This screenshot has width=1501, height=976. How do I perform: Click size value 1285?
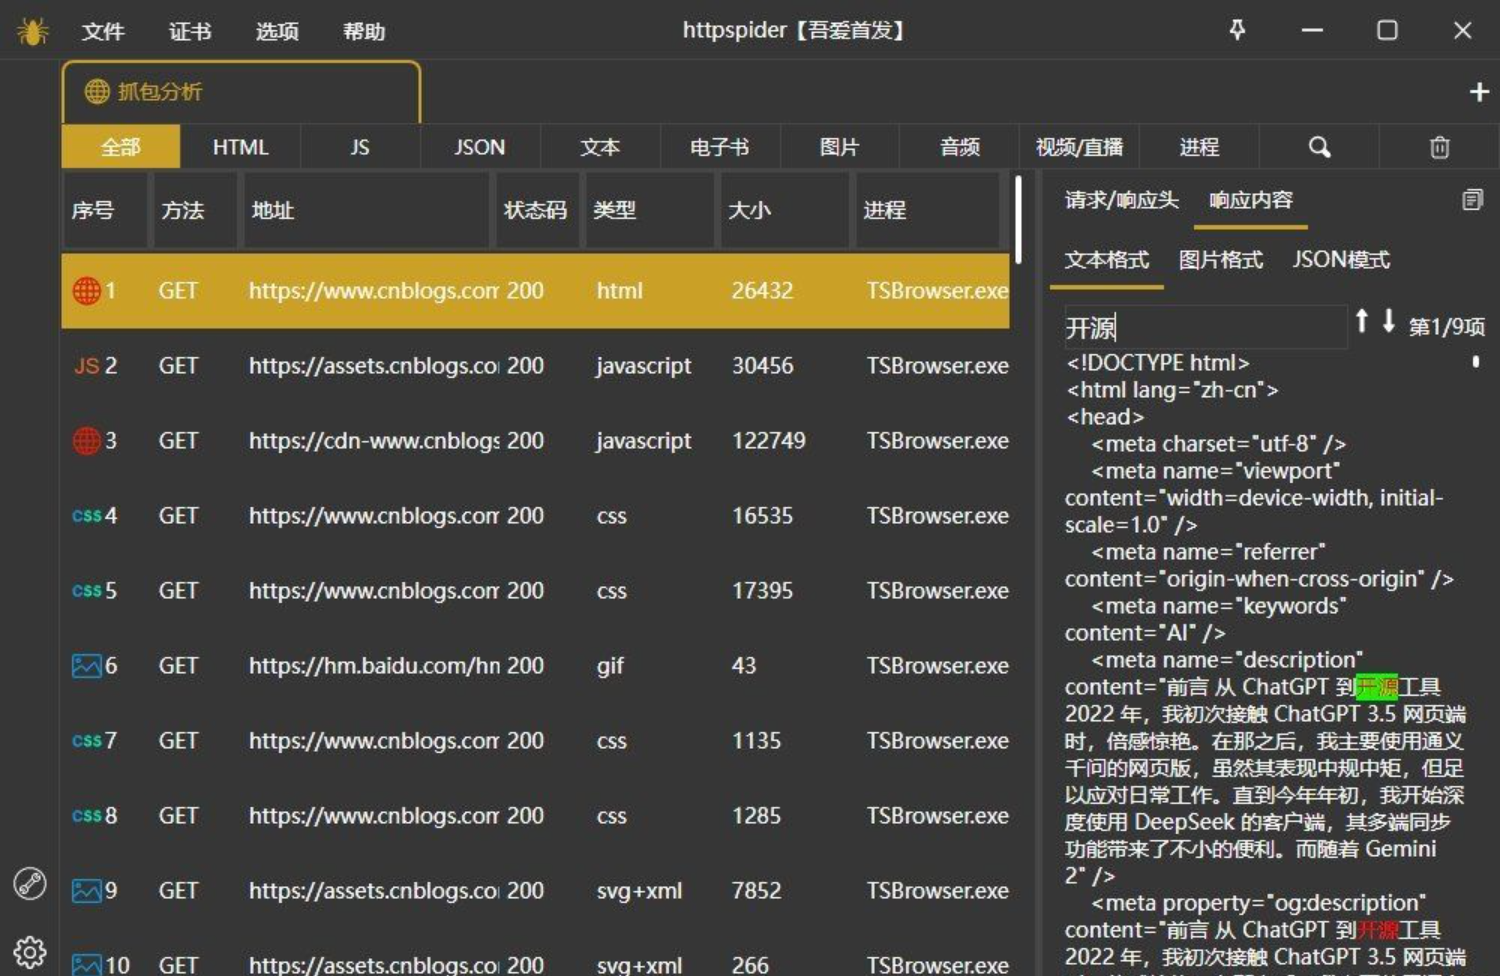(x=756, y=816)
